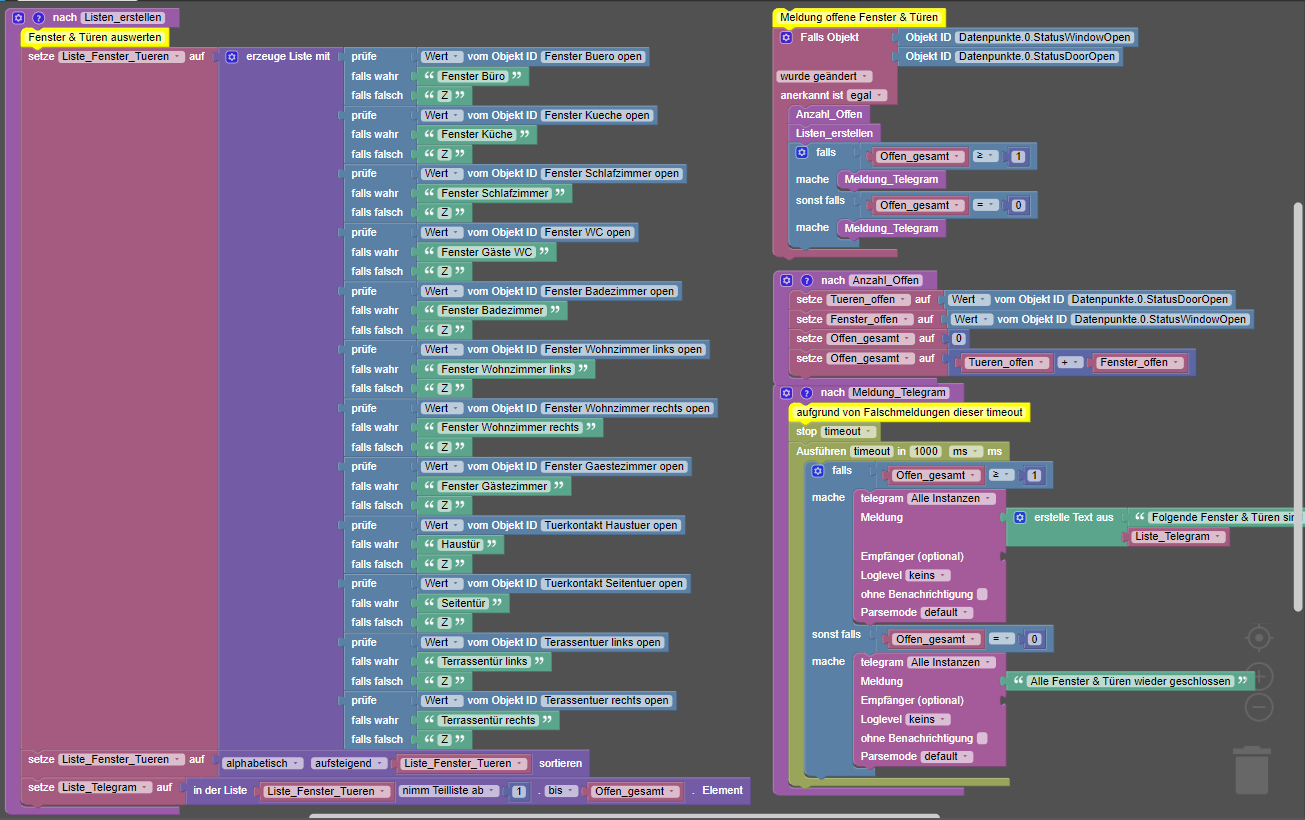Open '+' operator dropdown between Tueren_offen and Fenster_offen
The height and width of the screenshot is (820, 1305).
tap(1070, 362)
